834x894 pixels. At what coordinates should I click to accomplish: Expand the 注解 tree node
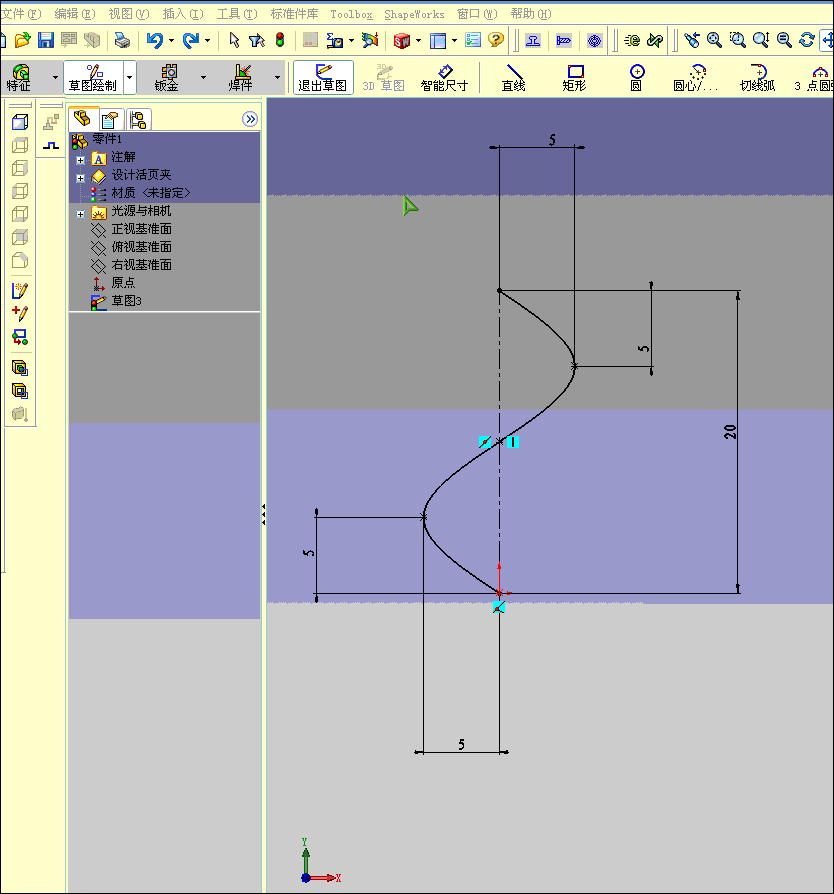coord(80,160)
